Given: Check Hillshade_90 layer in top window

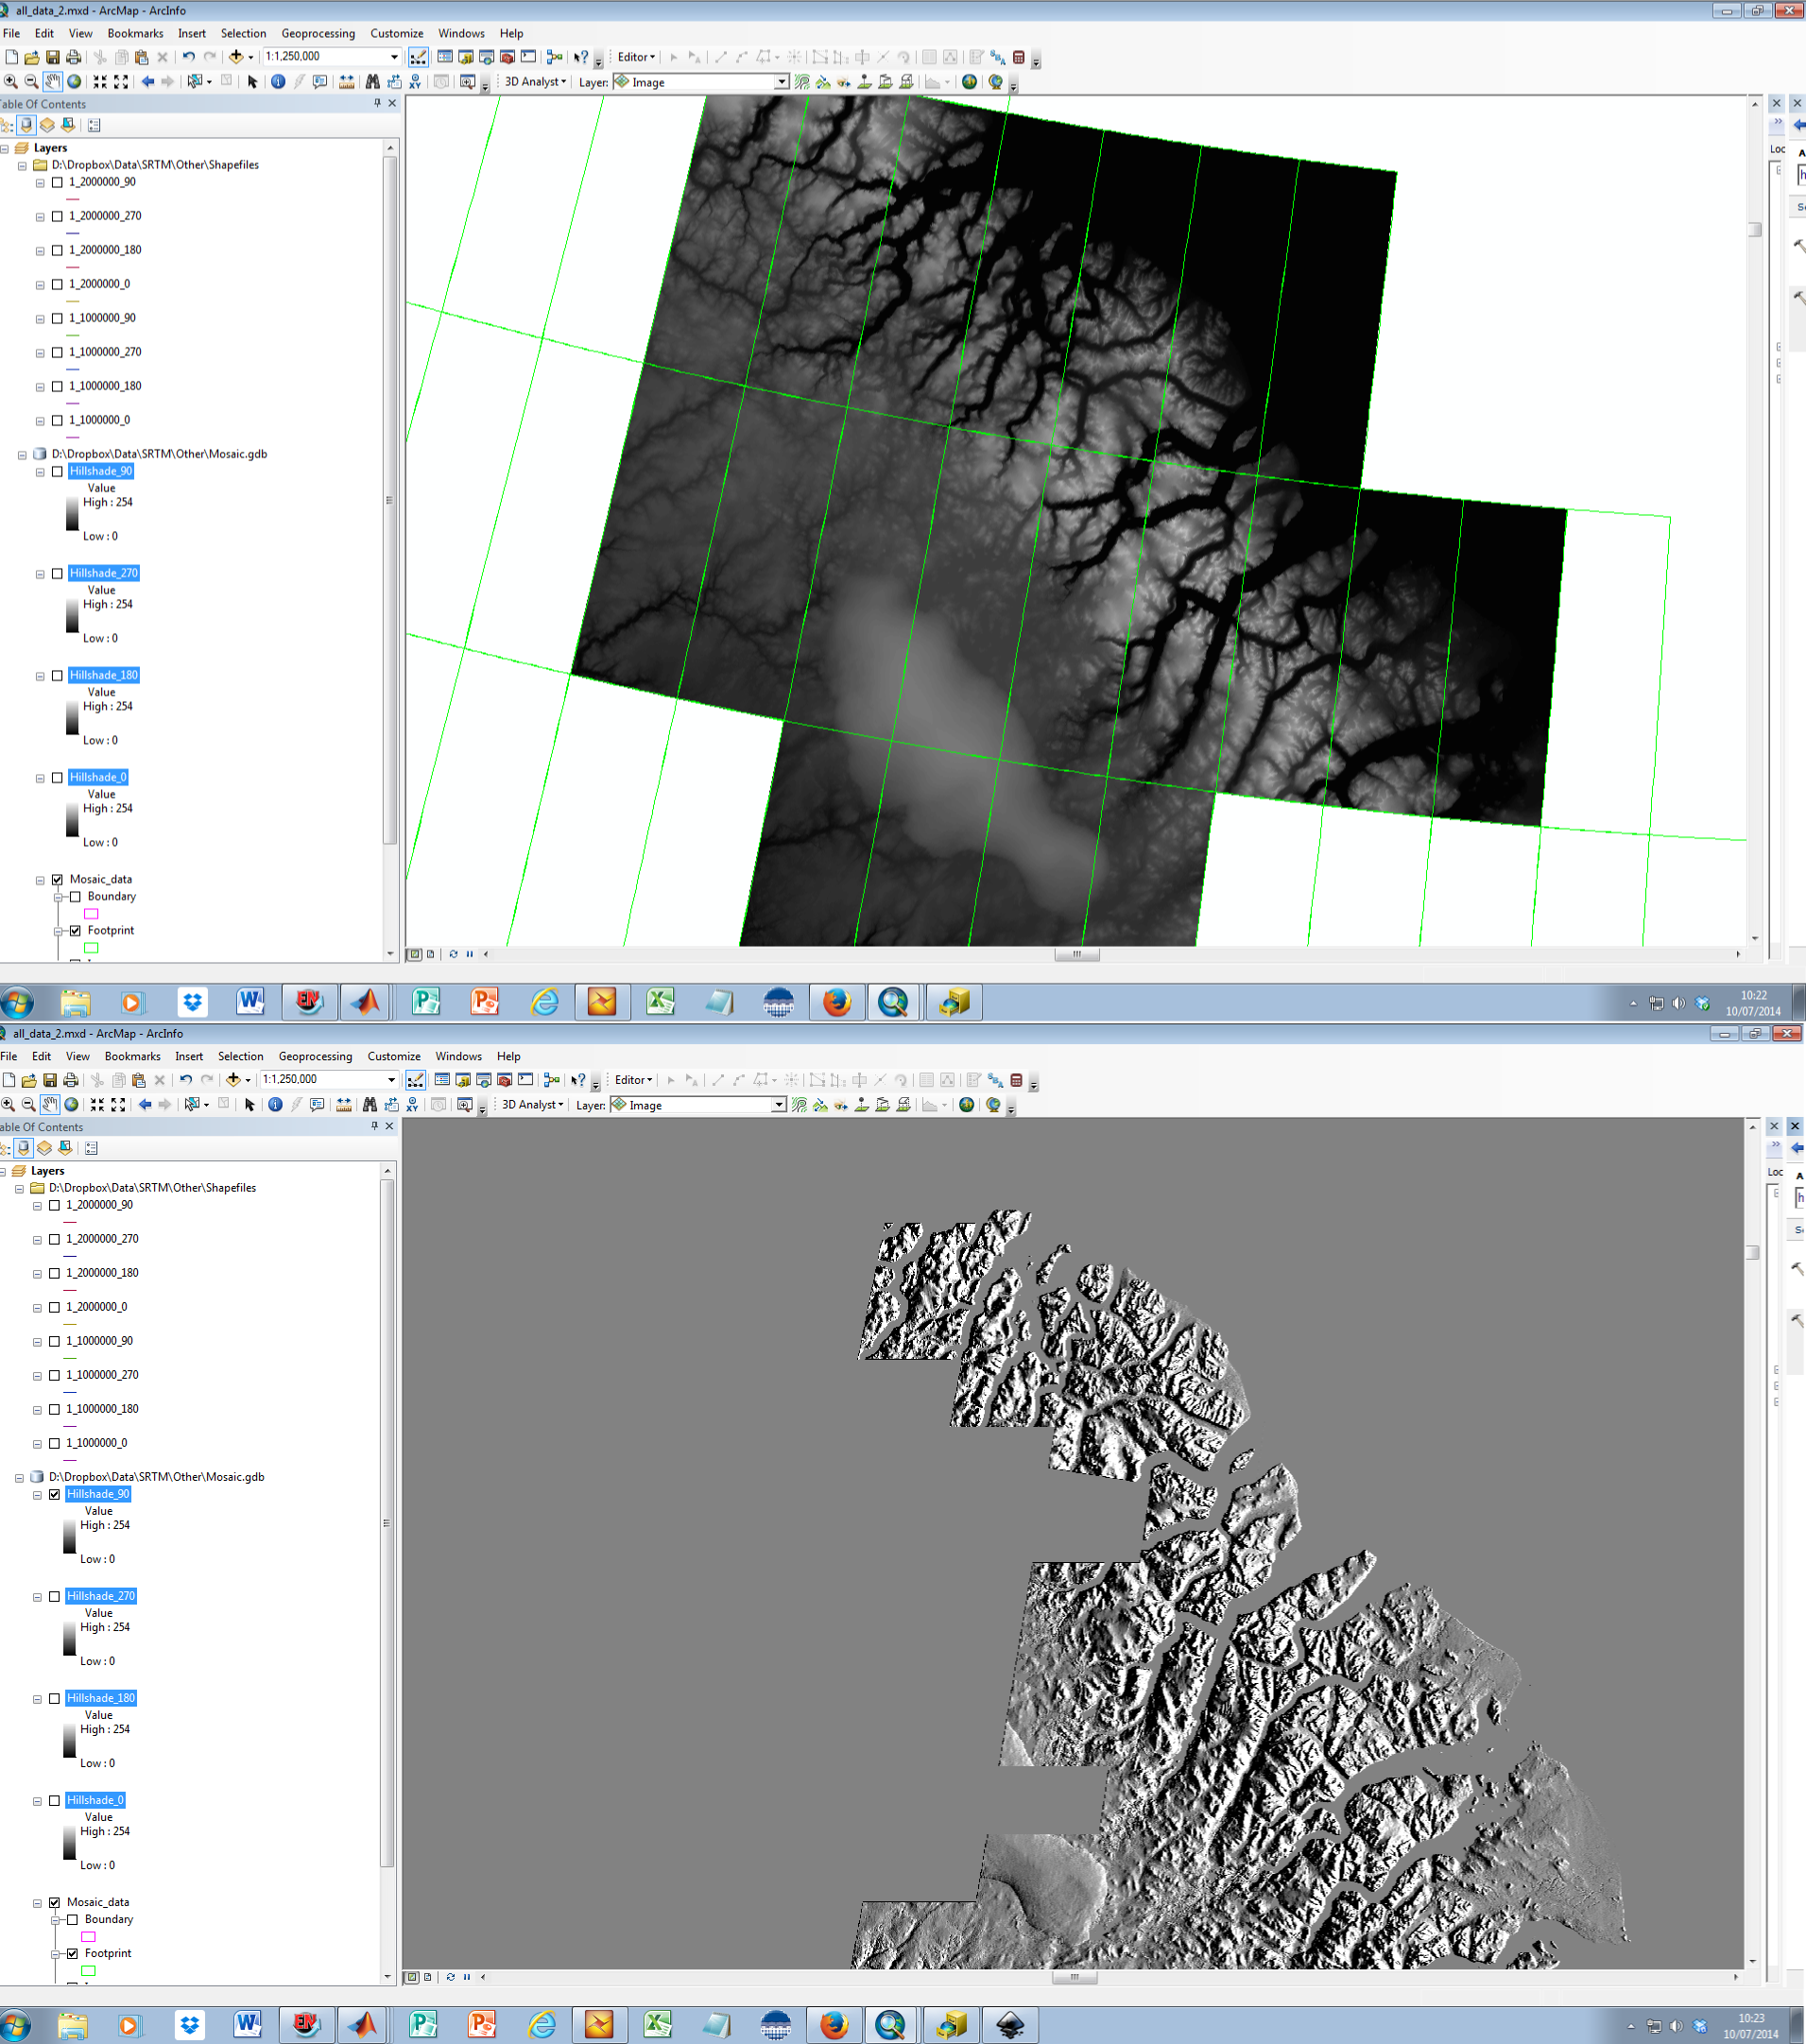Looking at the screenshot, I should point(57,471).
